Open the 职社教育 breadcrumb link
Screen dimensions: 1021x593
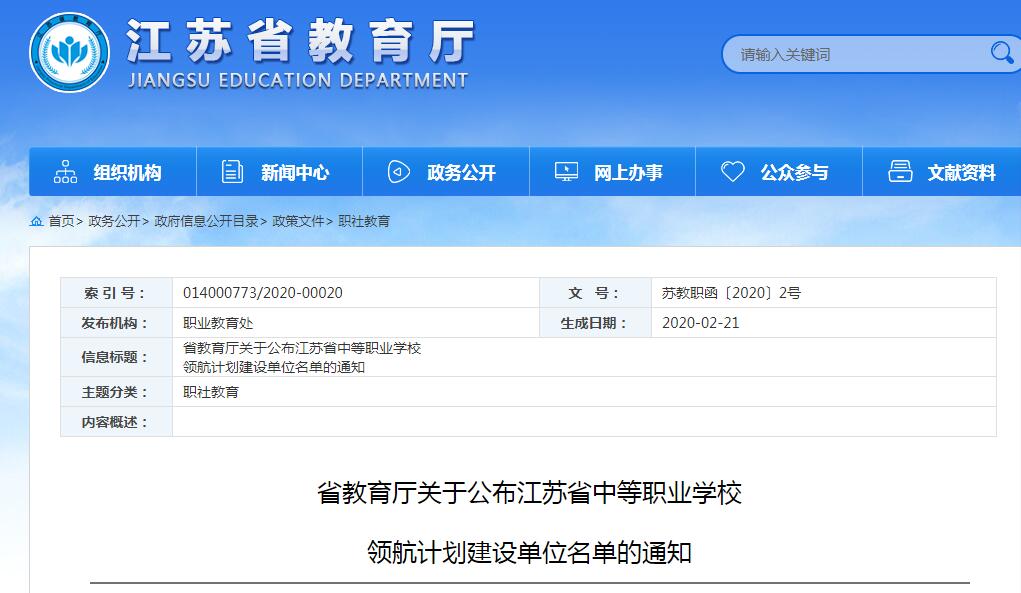click(364, 221)
